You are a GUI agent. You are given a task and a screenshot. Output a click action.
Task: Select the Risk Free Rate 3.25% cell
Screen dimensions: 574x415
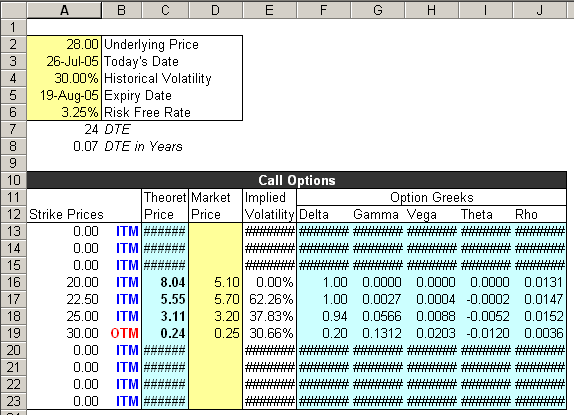64,112
